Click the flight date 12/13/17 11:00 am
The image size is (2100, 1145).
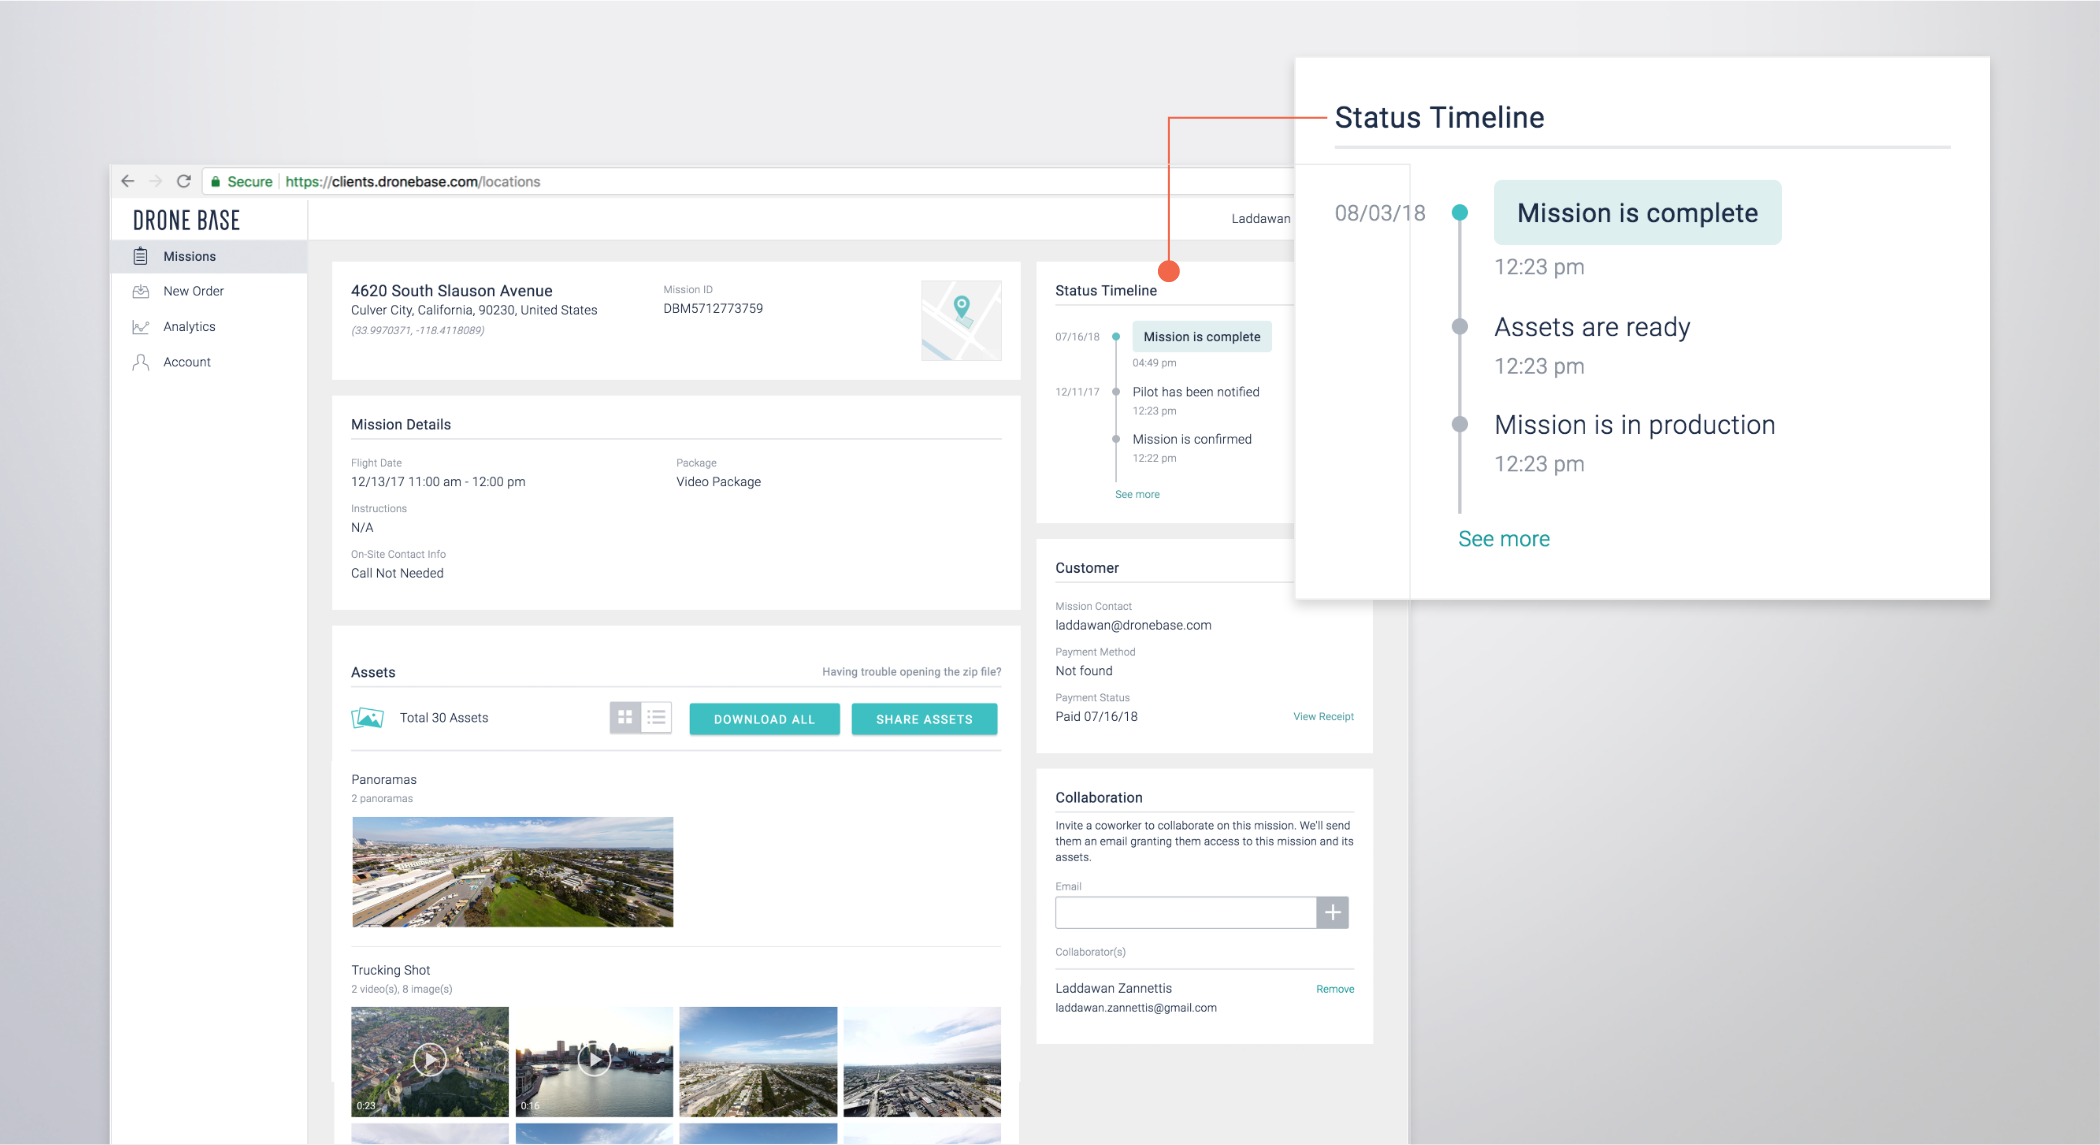click(x=438, y=482)
